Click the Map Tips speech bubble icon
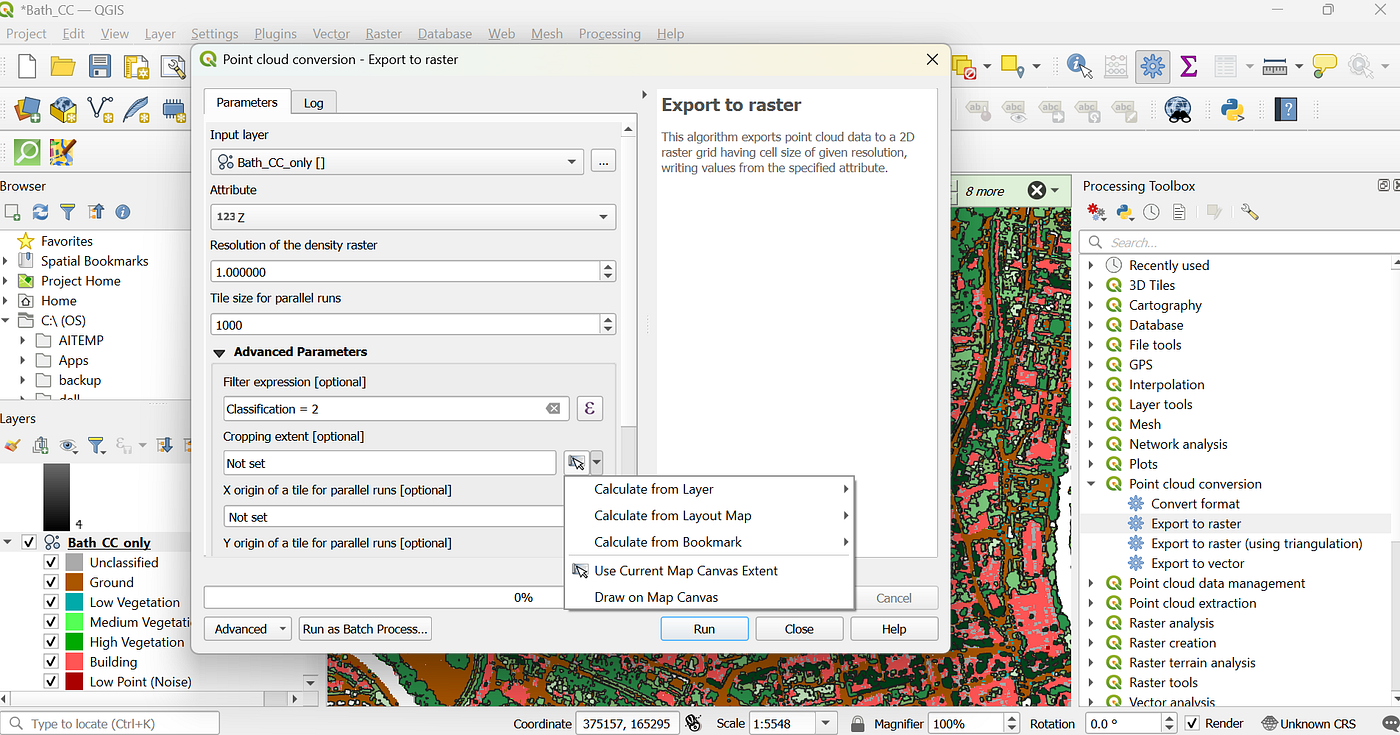Screen dimensions: 1400x735 point(1324,66)
